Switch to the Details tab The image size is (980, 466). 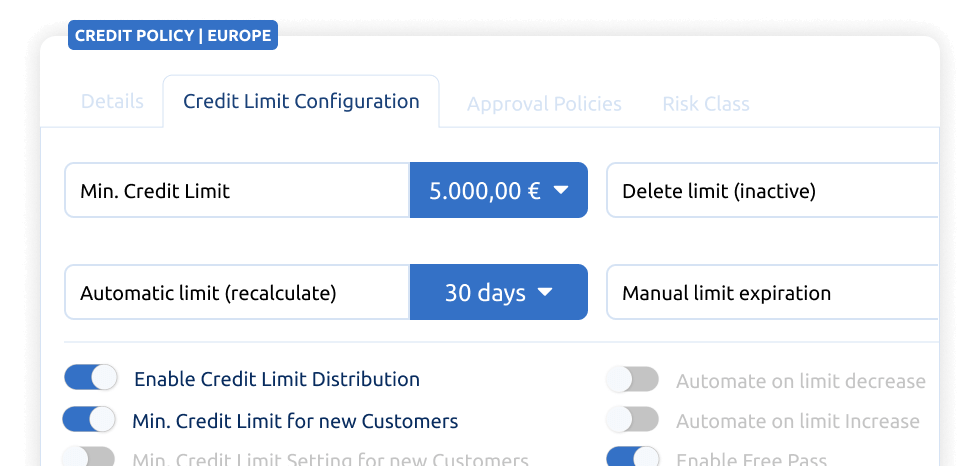tap(112, 102)
